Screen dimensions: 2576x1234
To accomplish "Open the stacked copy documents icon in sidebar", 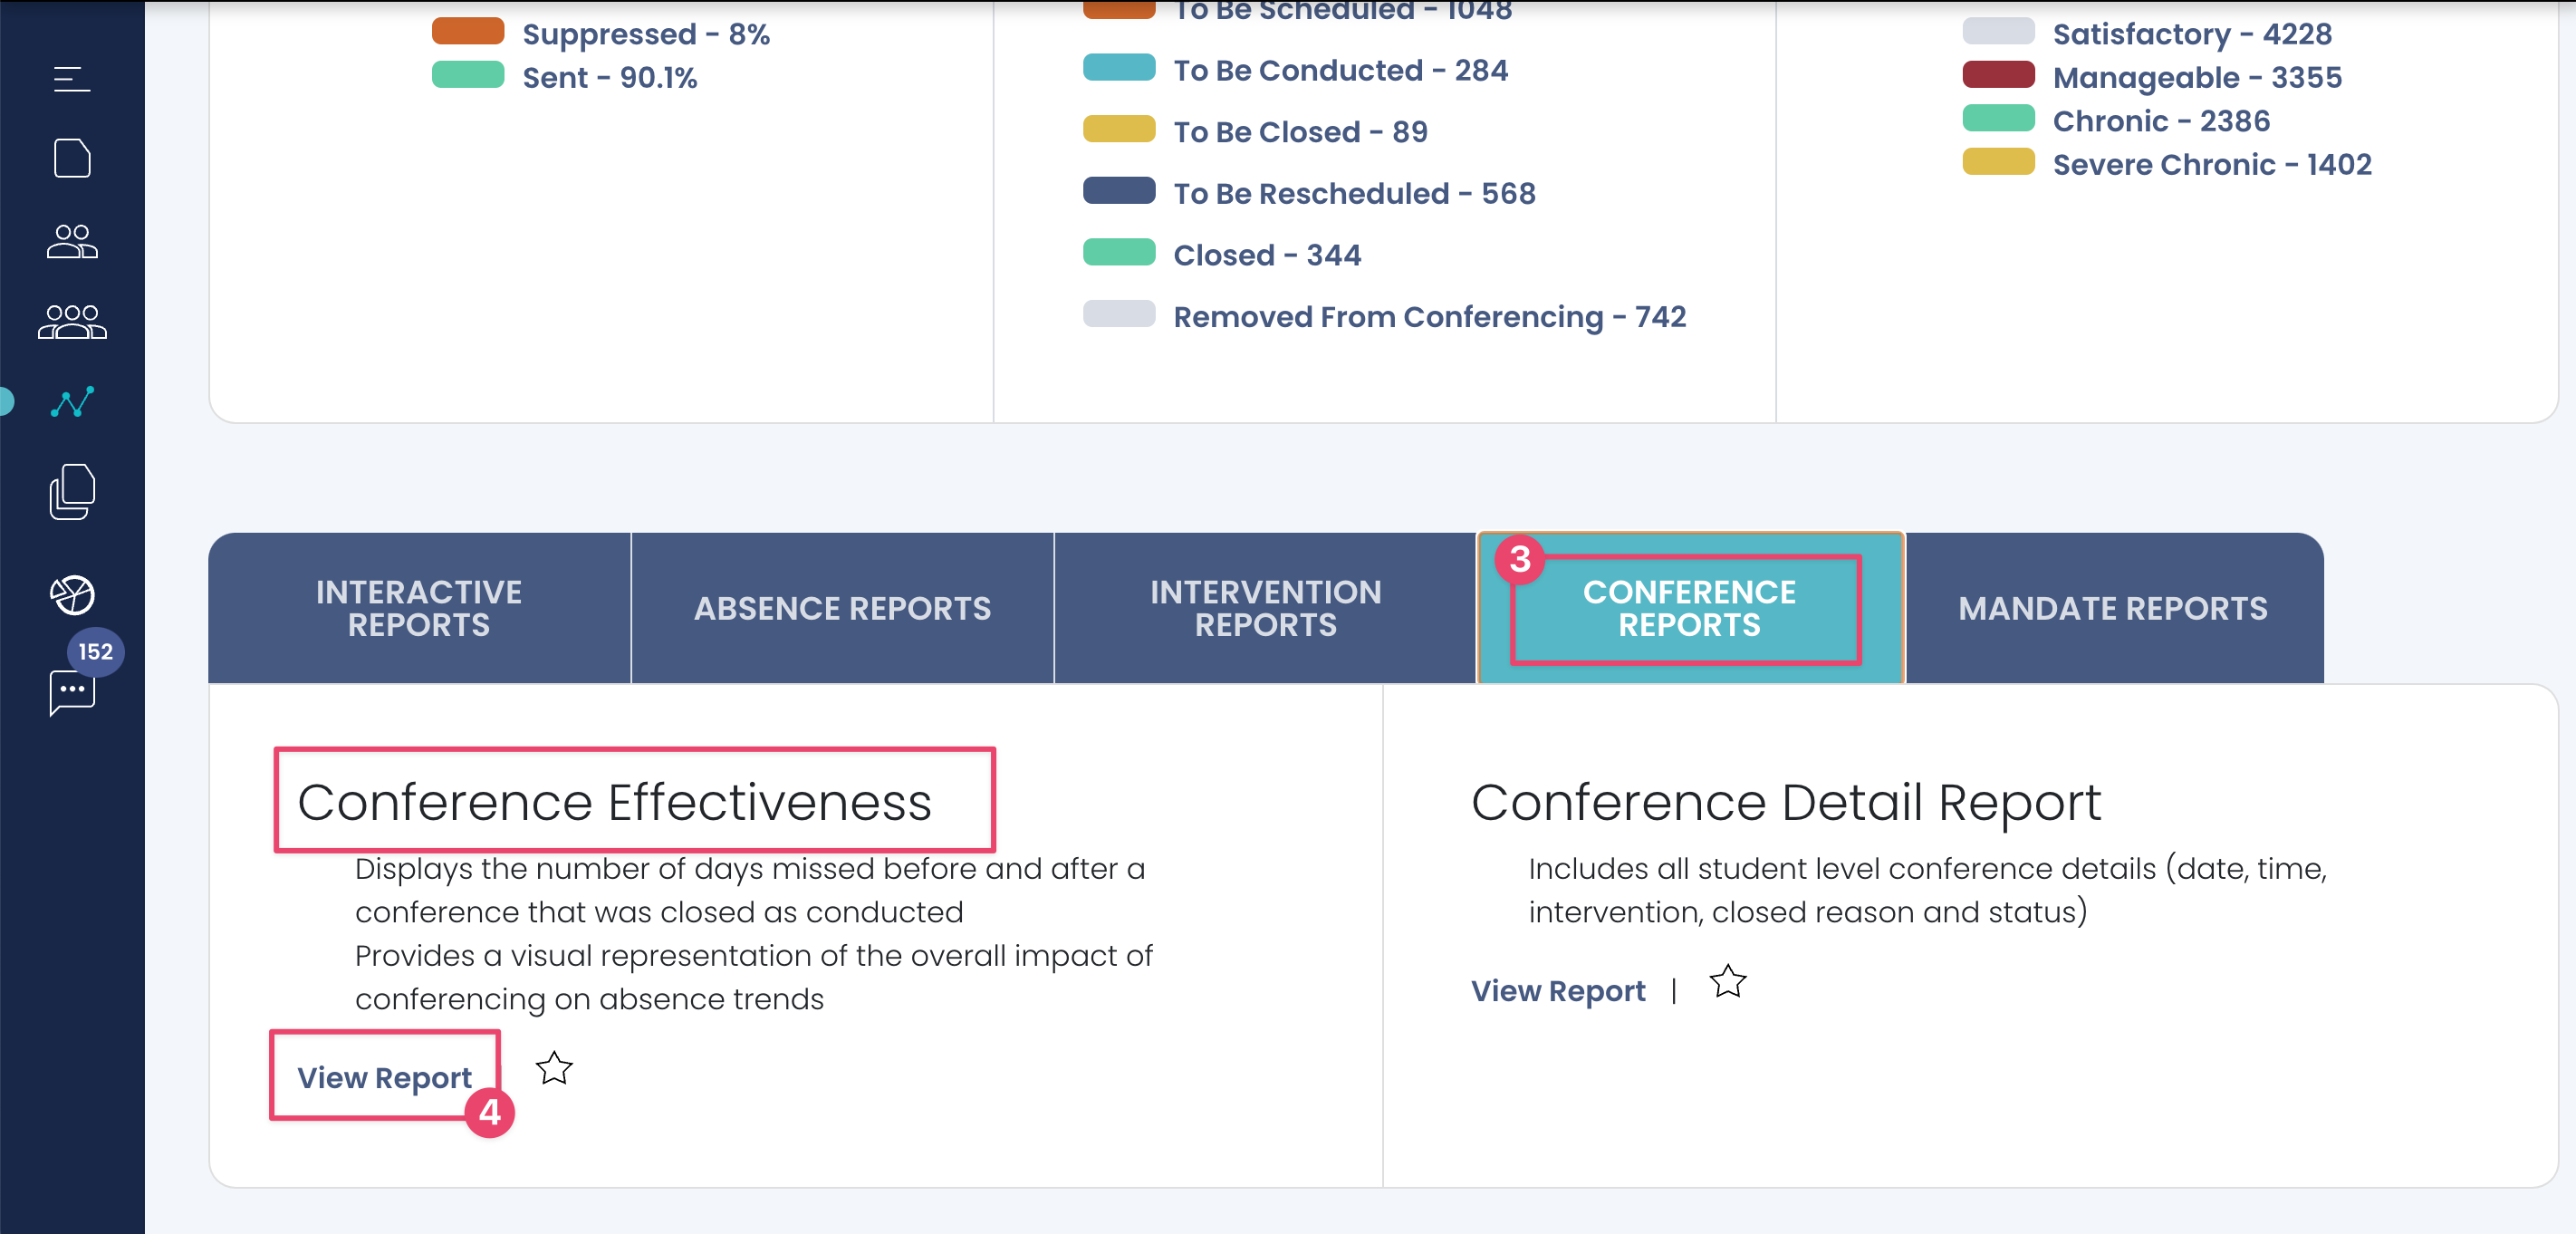I will [x=72, y=492].
